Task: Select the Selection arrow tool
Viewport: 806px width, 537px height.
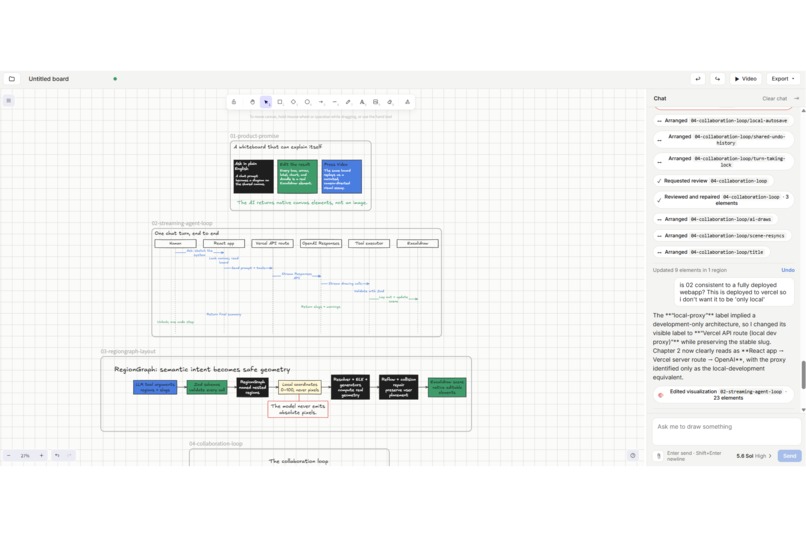Action: [x=266, y=102]
